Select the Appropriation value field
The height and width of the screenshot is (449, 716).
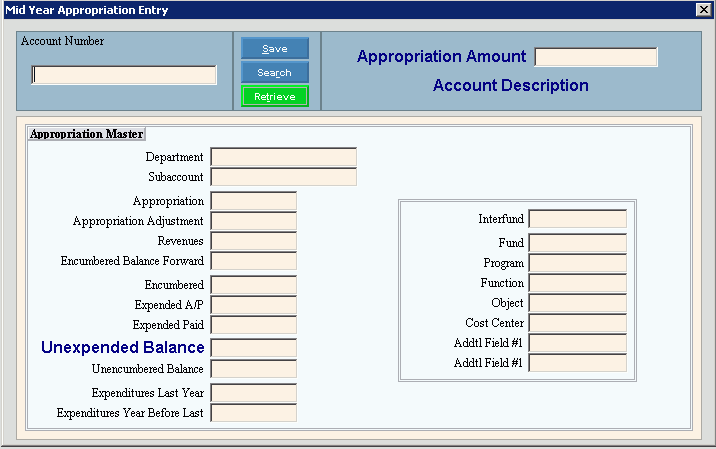(253, 201)
